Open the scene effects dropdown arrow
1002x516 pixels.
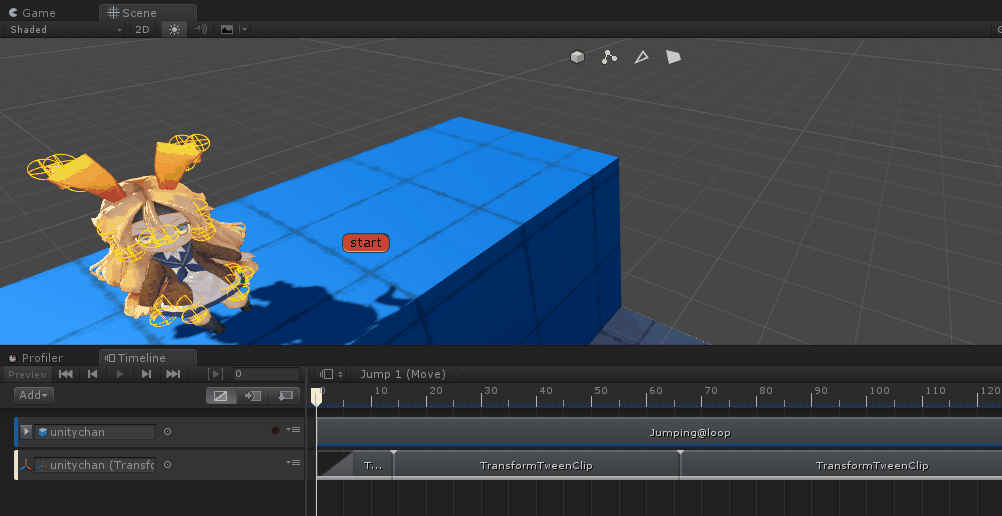244,29
